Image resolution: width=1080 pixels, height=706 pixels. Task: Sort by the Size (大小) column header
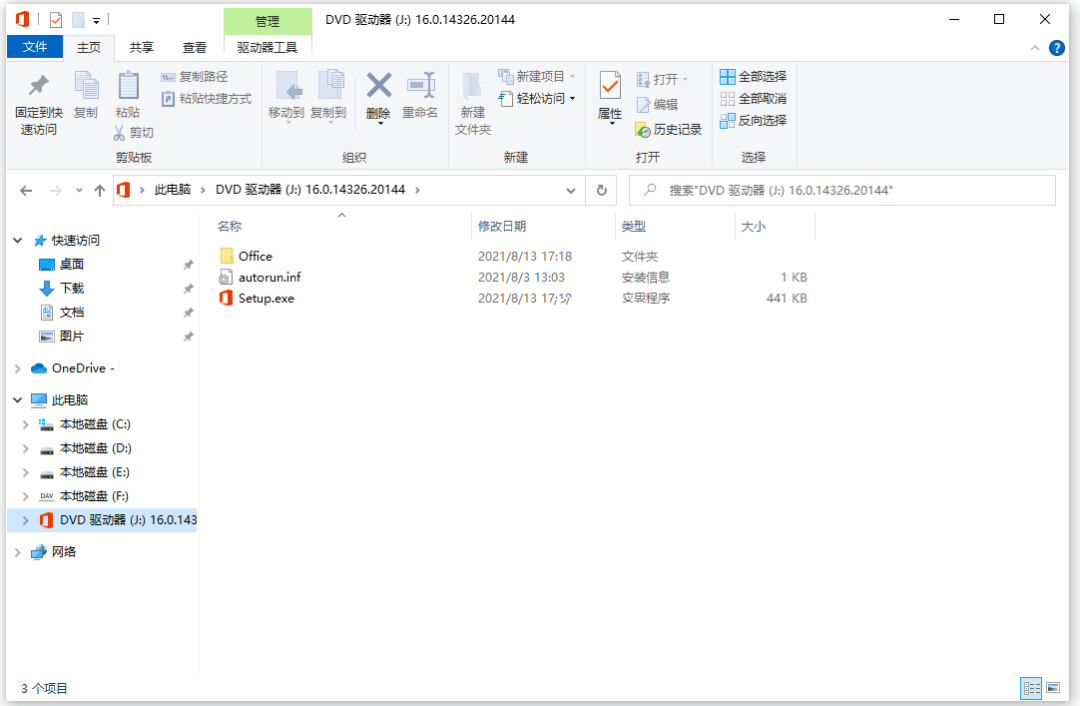[x=754, y=226]
